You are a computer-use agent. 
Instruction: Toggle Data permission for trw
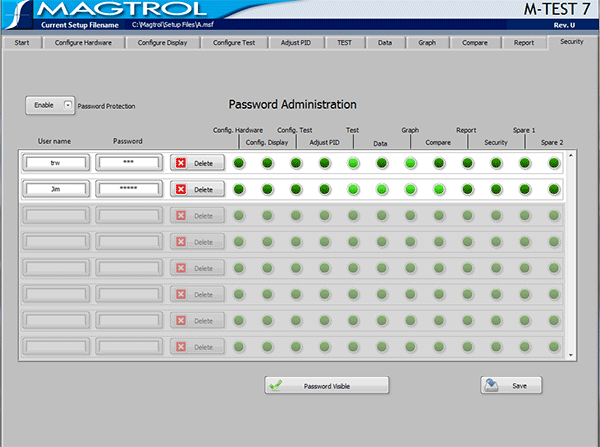click(382, 163)
